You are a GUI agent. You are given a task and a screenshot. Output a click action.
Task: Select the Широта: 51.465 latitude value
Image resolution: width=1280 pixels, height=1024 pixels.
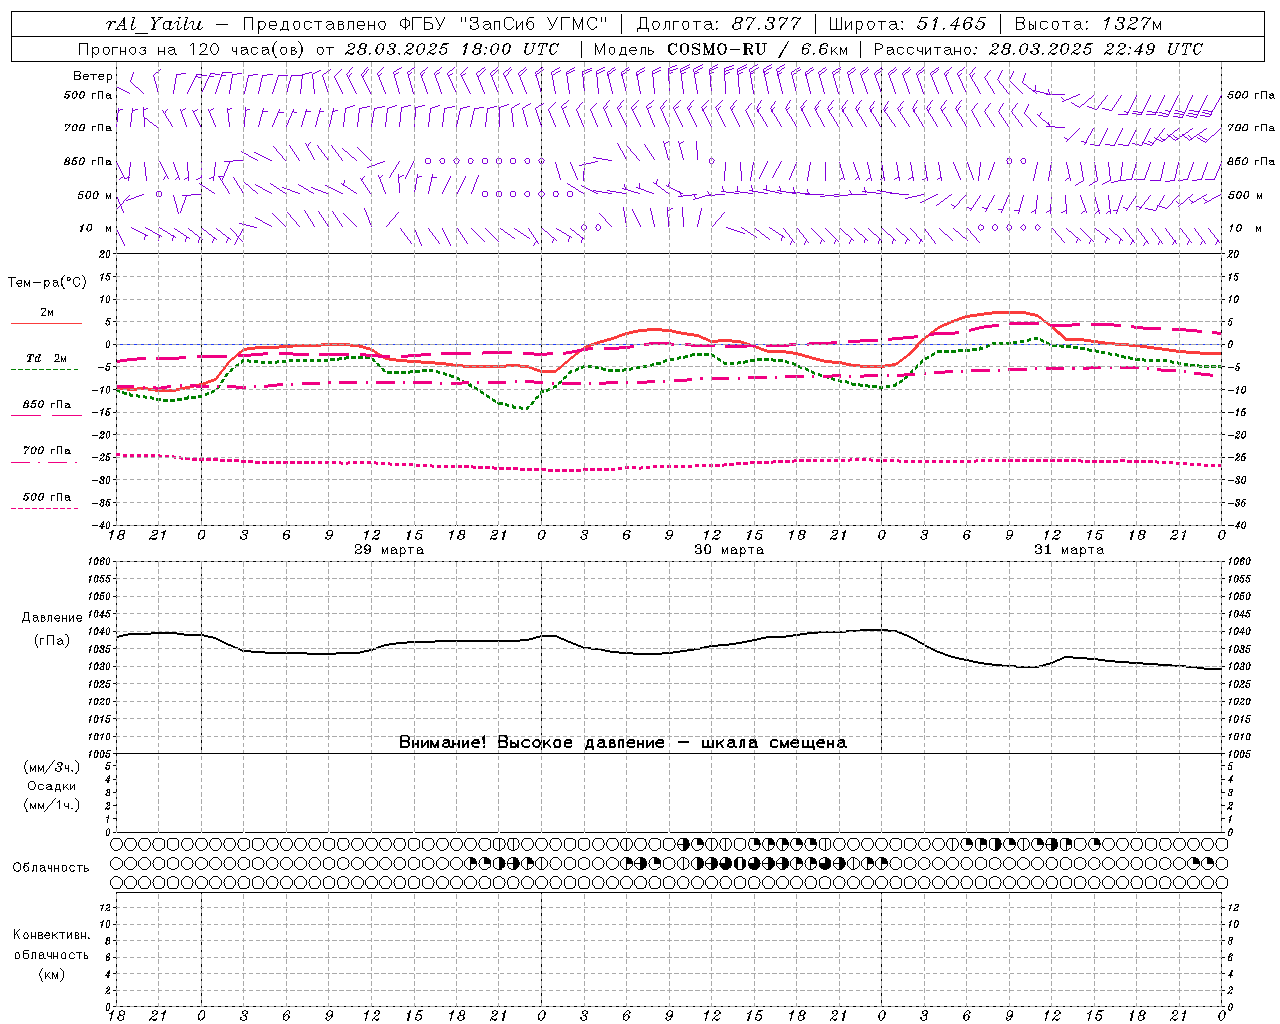(x=908, y=24)
